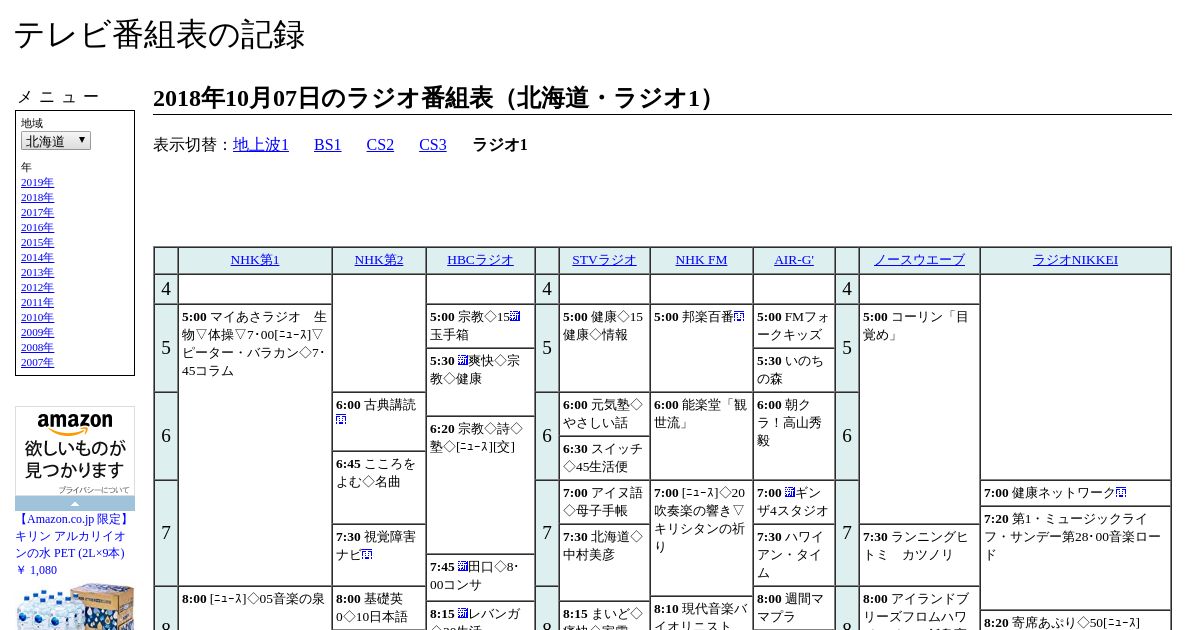Open the 北海道 region dropdown
The height and width of the screenshot is (630, 1200).
56,141
